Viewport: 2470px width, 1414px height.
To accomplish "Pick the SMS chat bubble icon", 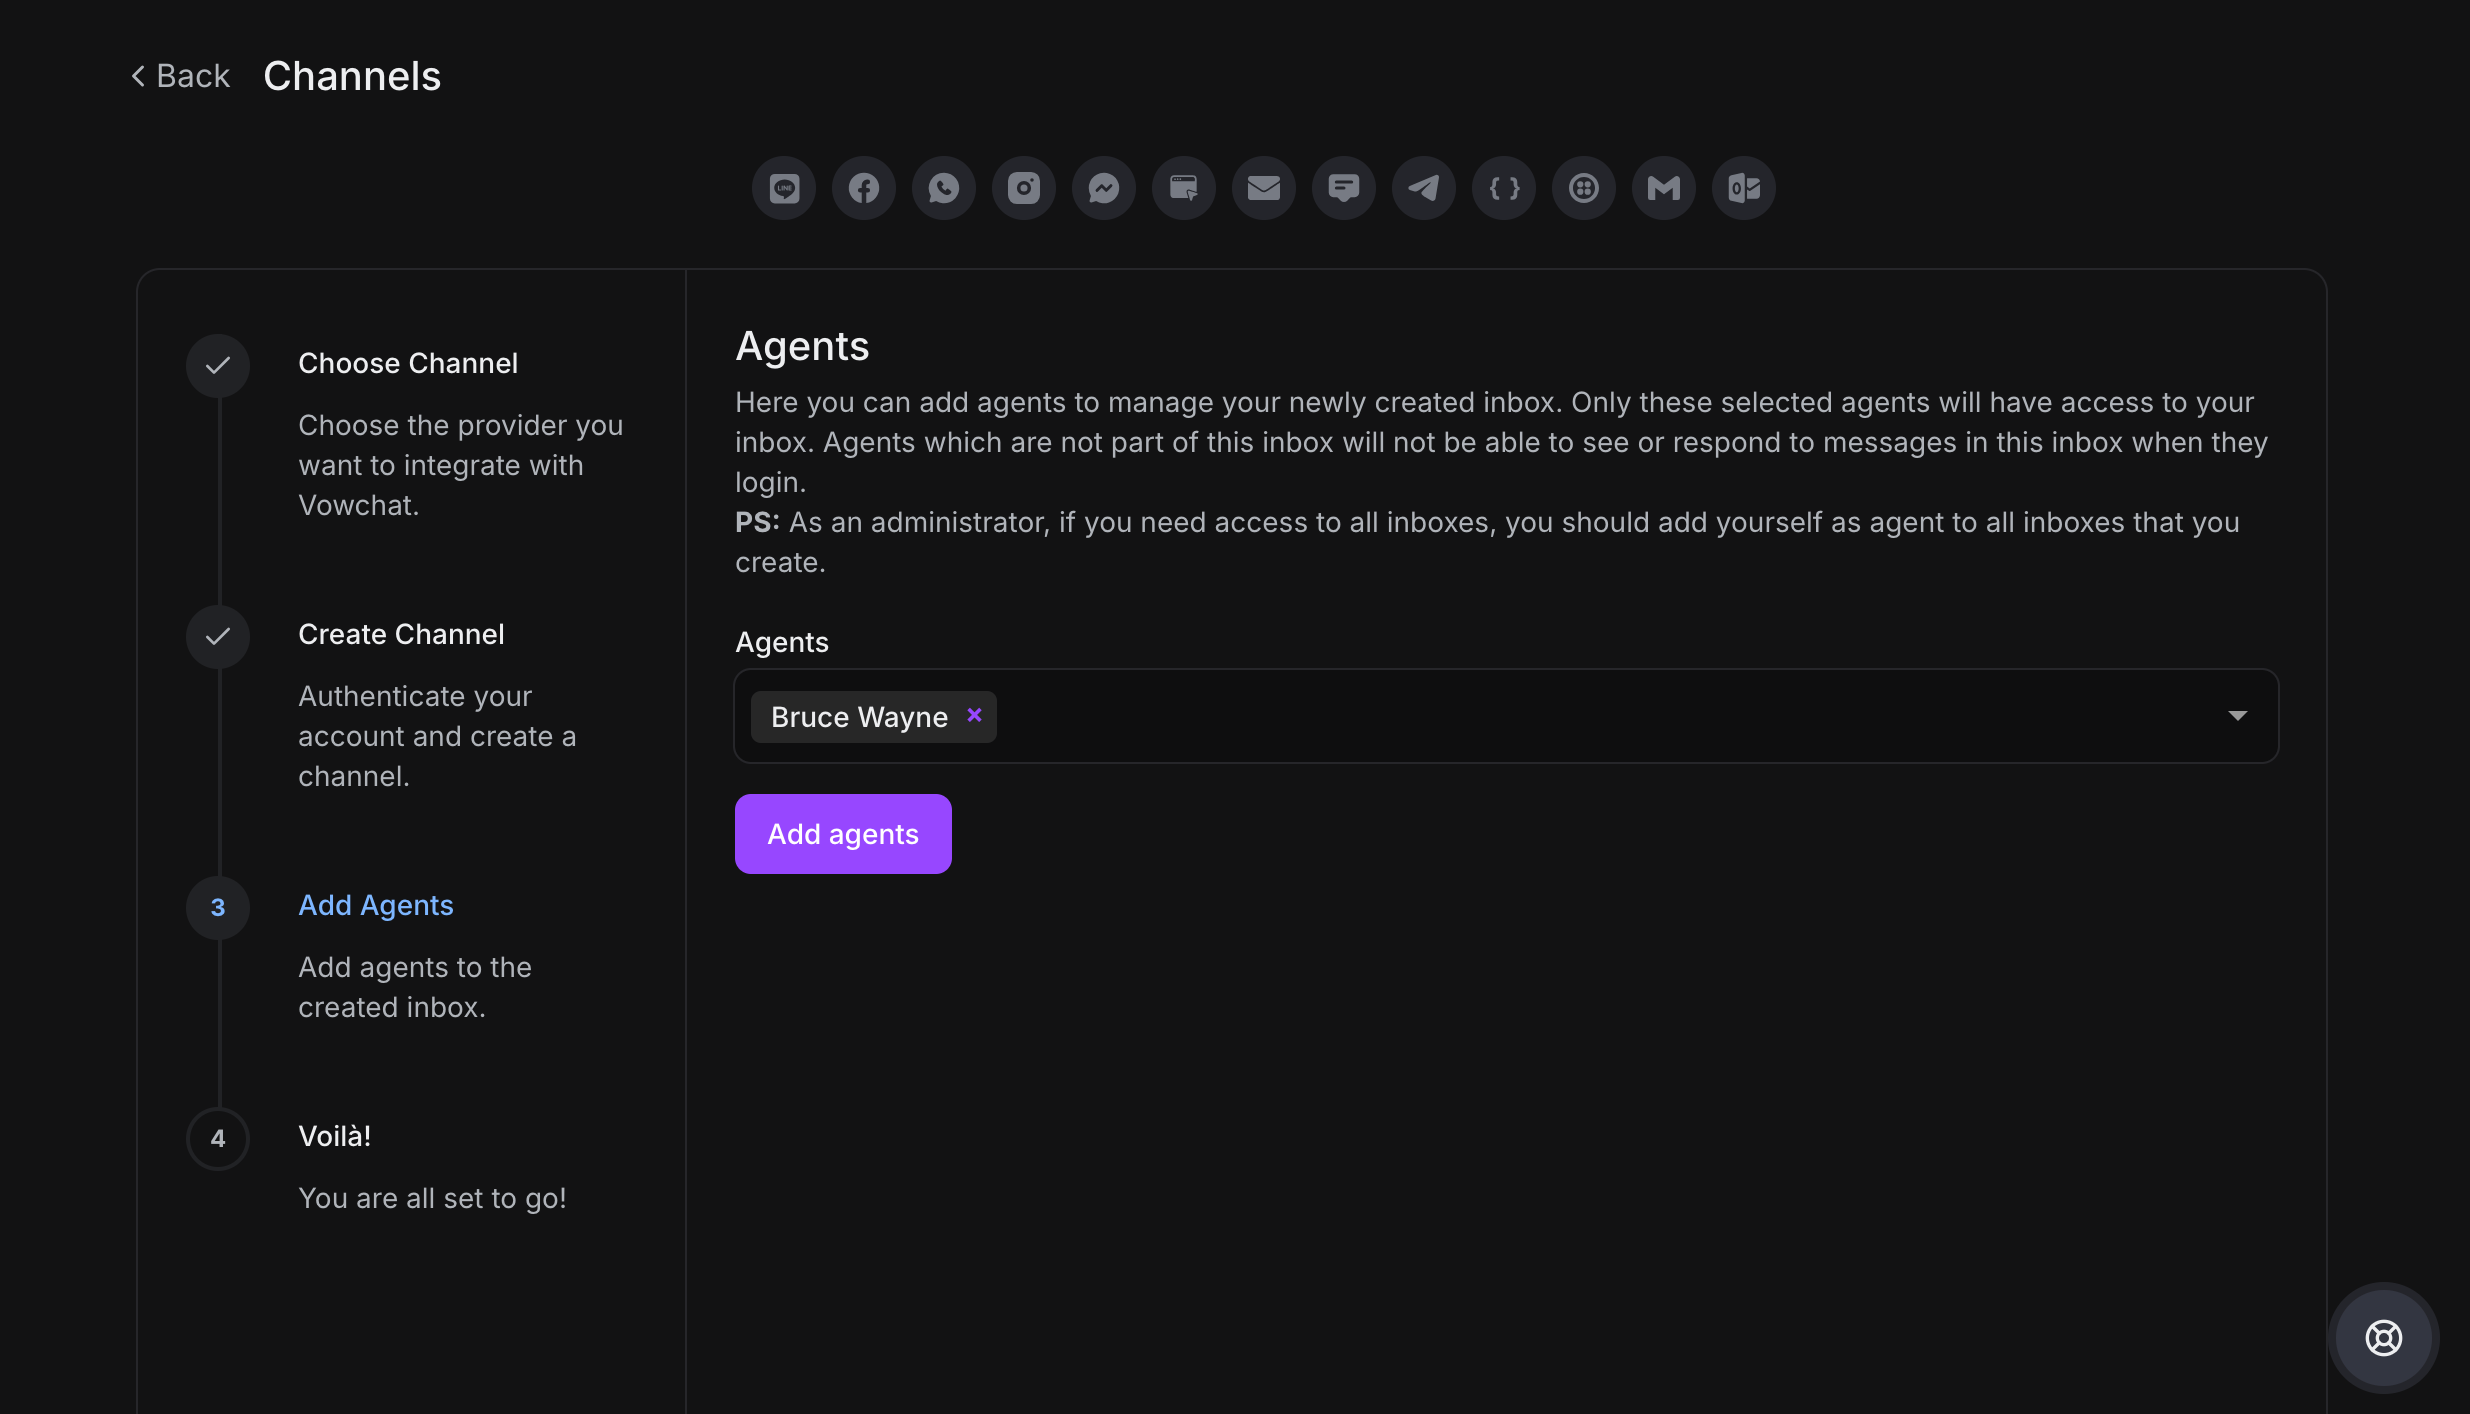I will click(1344, 188).
